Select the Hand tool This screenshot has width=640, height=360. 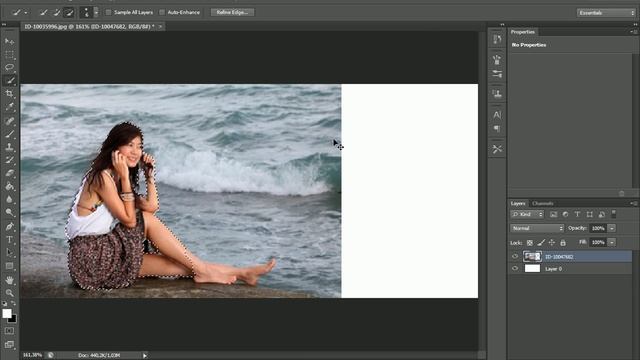tap(9, 280)
